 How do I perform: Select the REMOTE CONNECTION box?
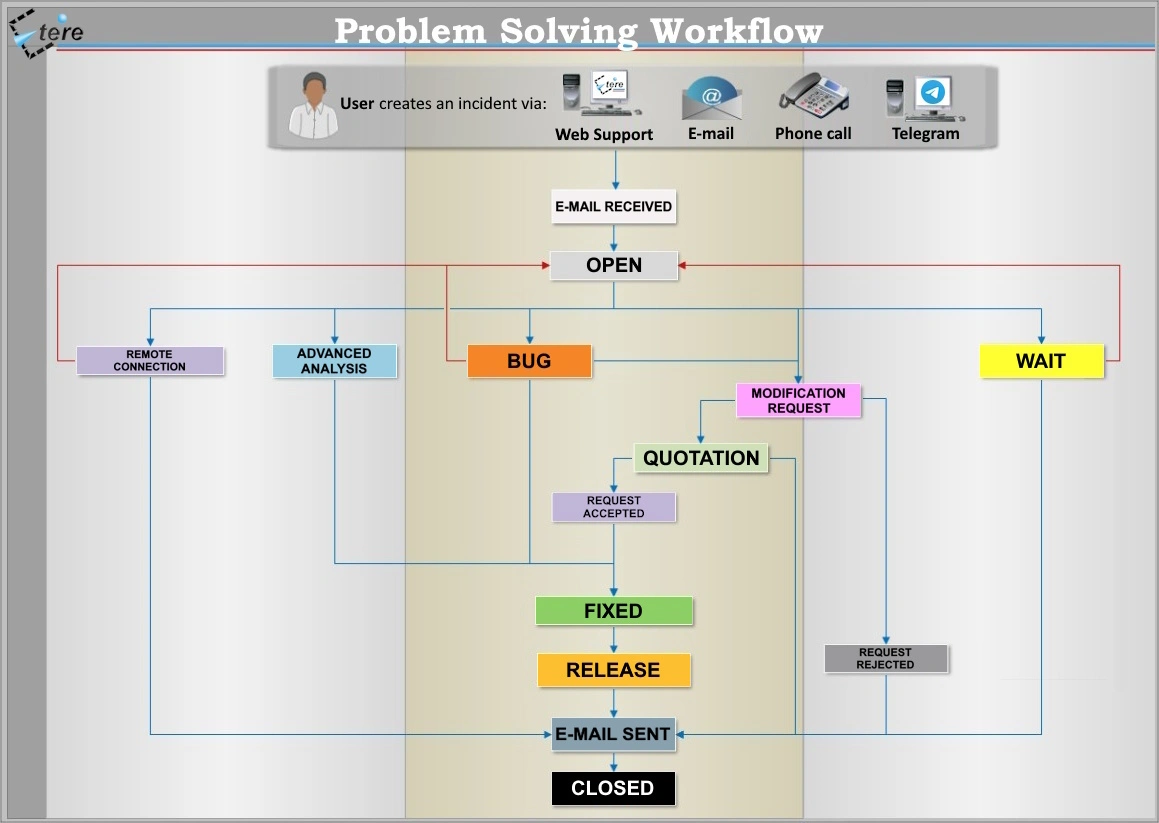coord(150,361)
